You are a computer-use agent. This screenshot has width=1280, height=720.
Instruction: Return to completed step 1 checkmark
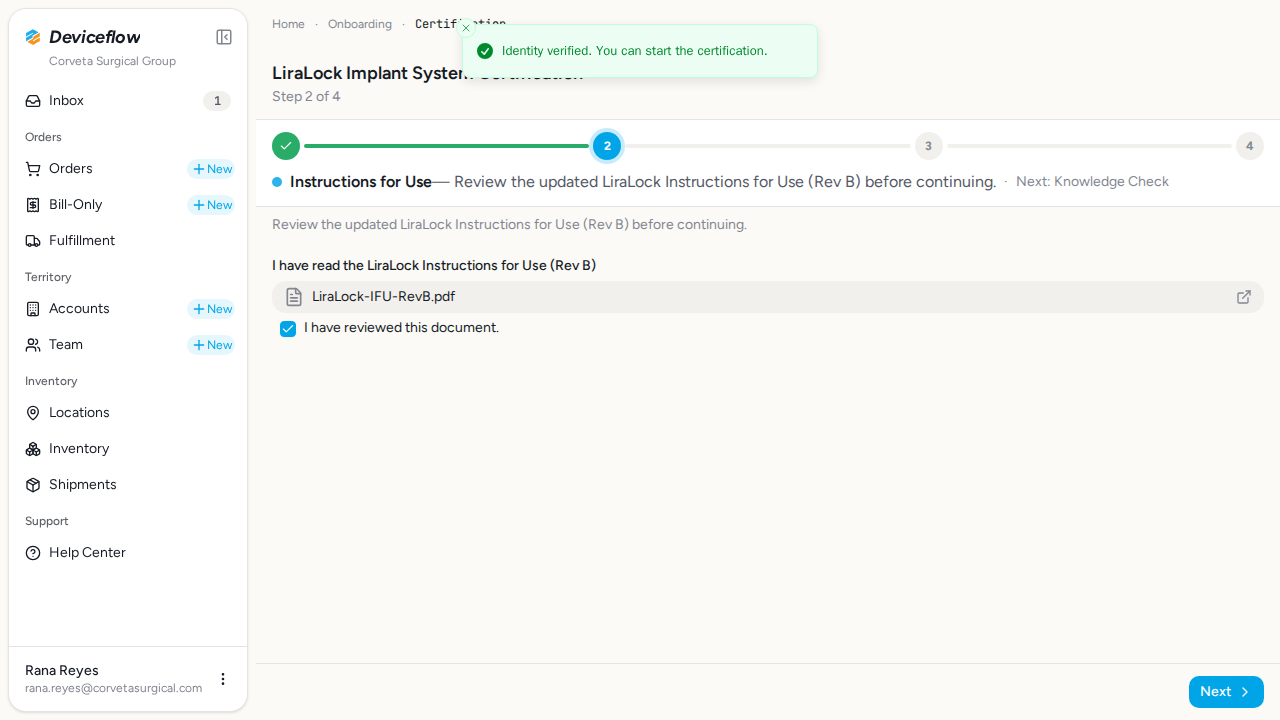click(286, 146)
